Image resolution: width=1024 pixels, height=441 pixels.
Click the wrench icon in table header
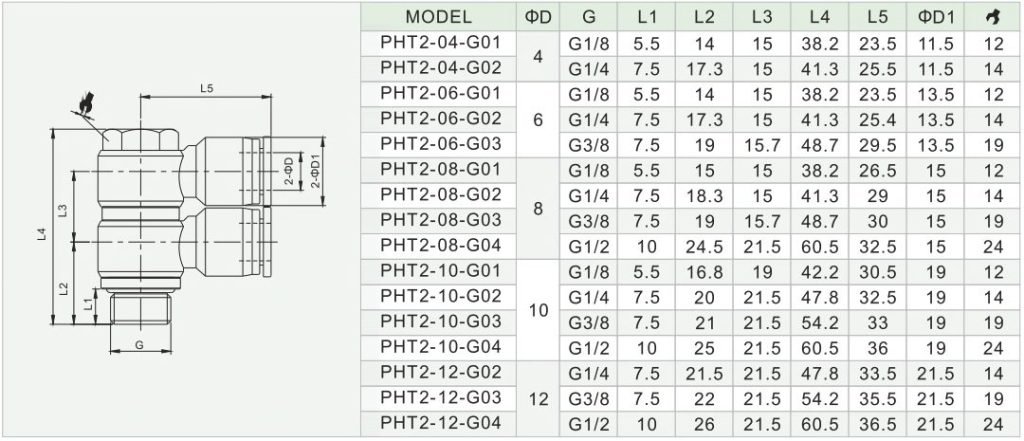[x=993, y=18]
